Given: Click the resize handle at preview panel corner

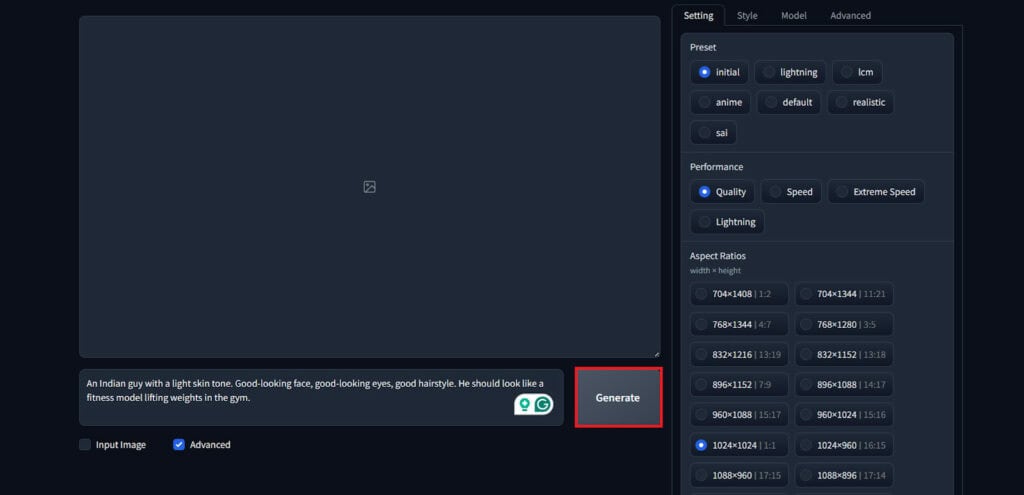Looking at the screenshot, I should 656,353.
